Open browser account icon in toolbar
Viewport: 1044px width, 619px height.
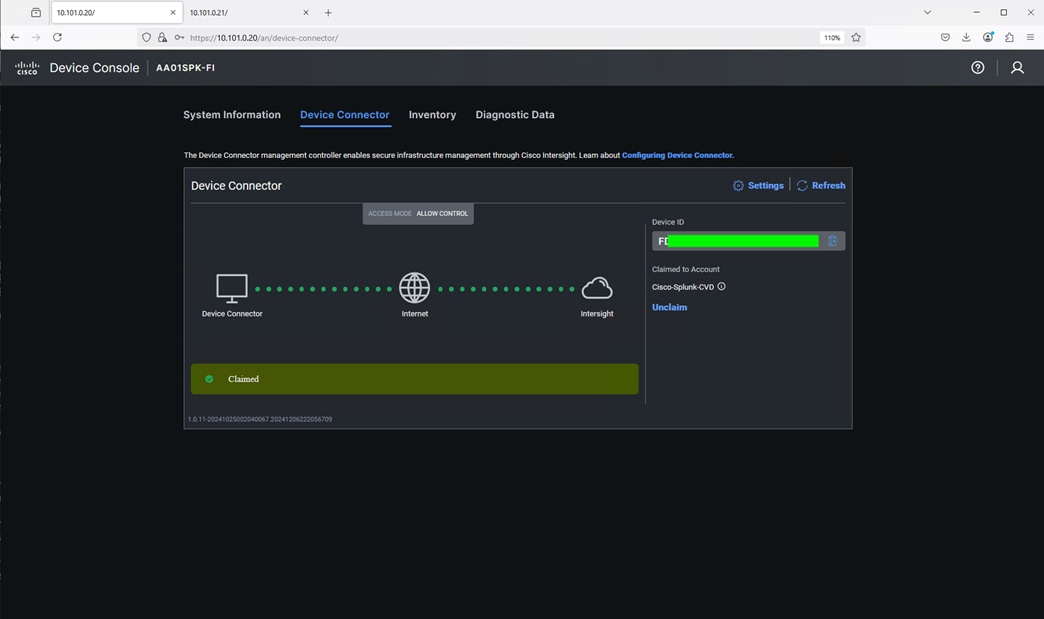click(988, 37)
